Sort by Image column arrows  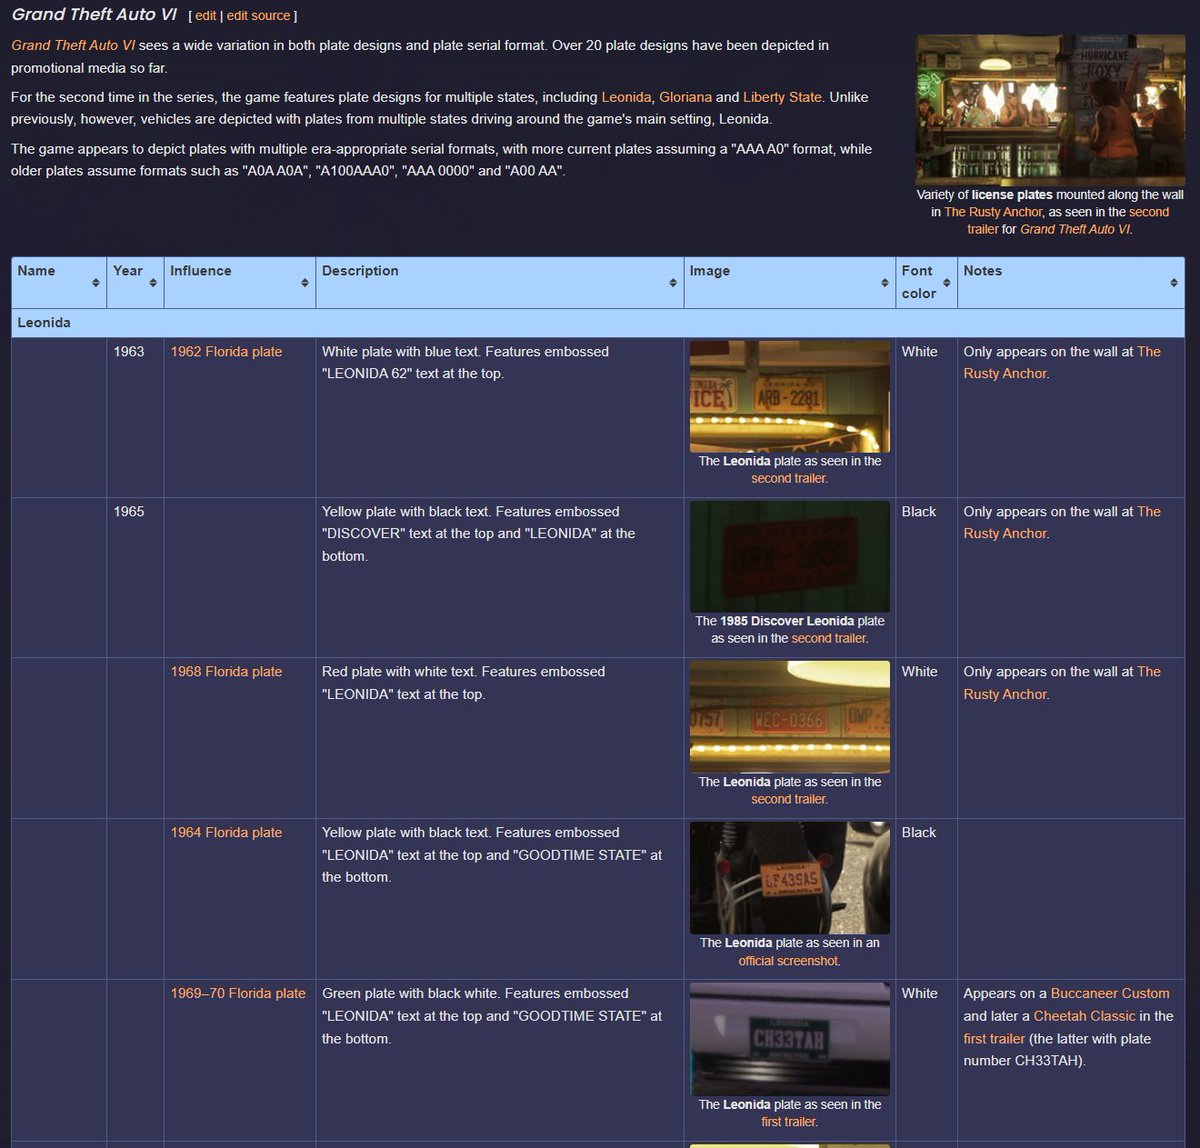pyautogui.click(x=885, y=283)
